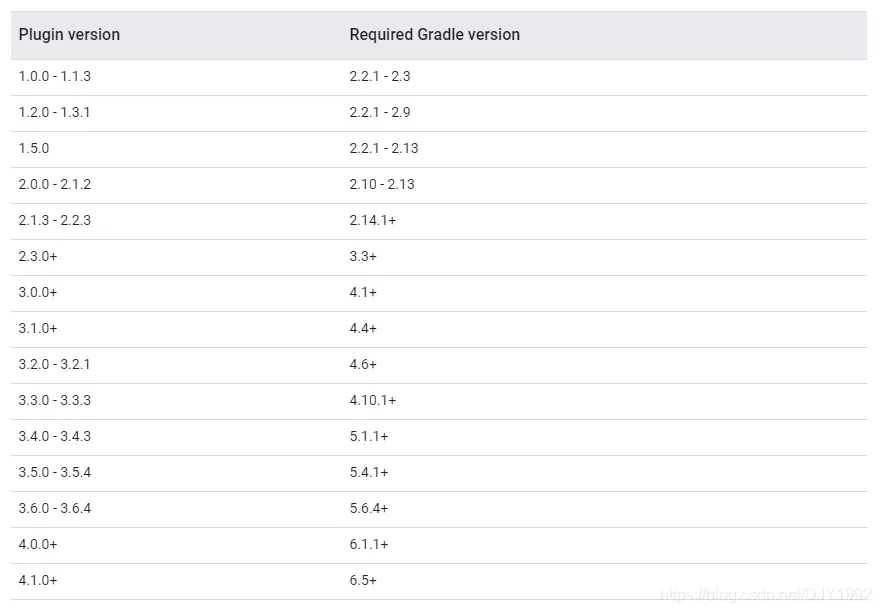Select the plugin version 3.1.0+ cell

pos(38,329)
